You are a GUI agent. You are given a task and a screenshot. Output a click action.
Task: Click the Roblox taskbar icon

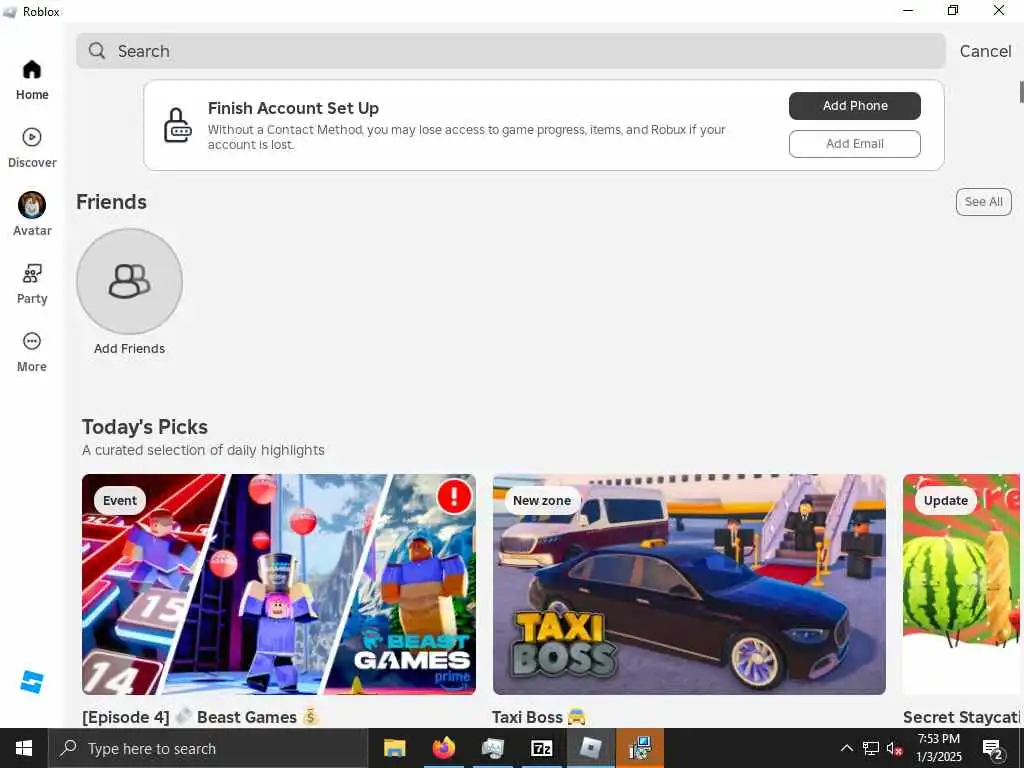coord(590,748)
